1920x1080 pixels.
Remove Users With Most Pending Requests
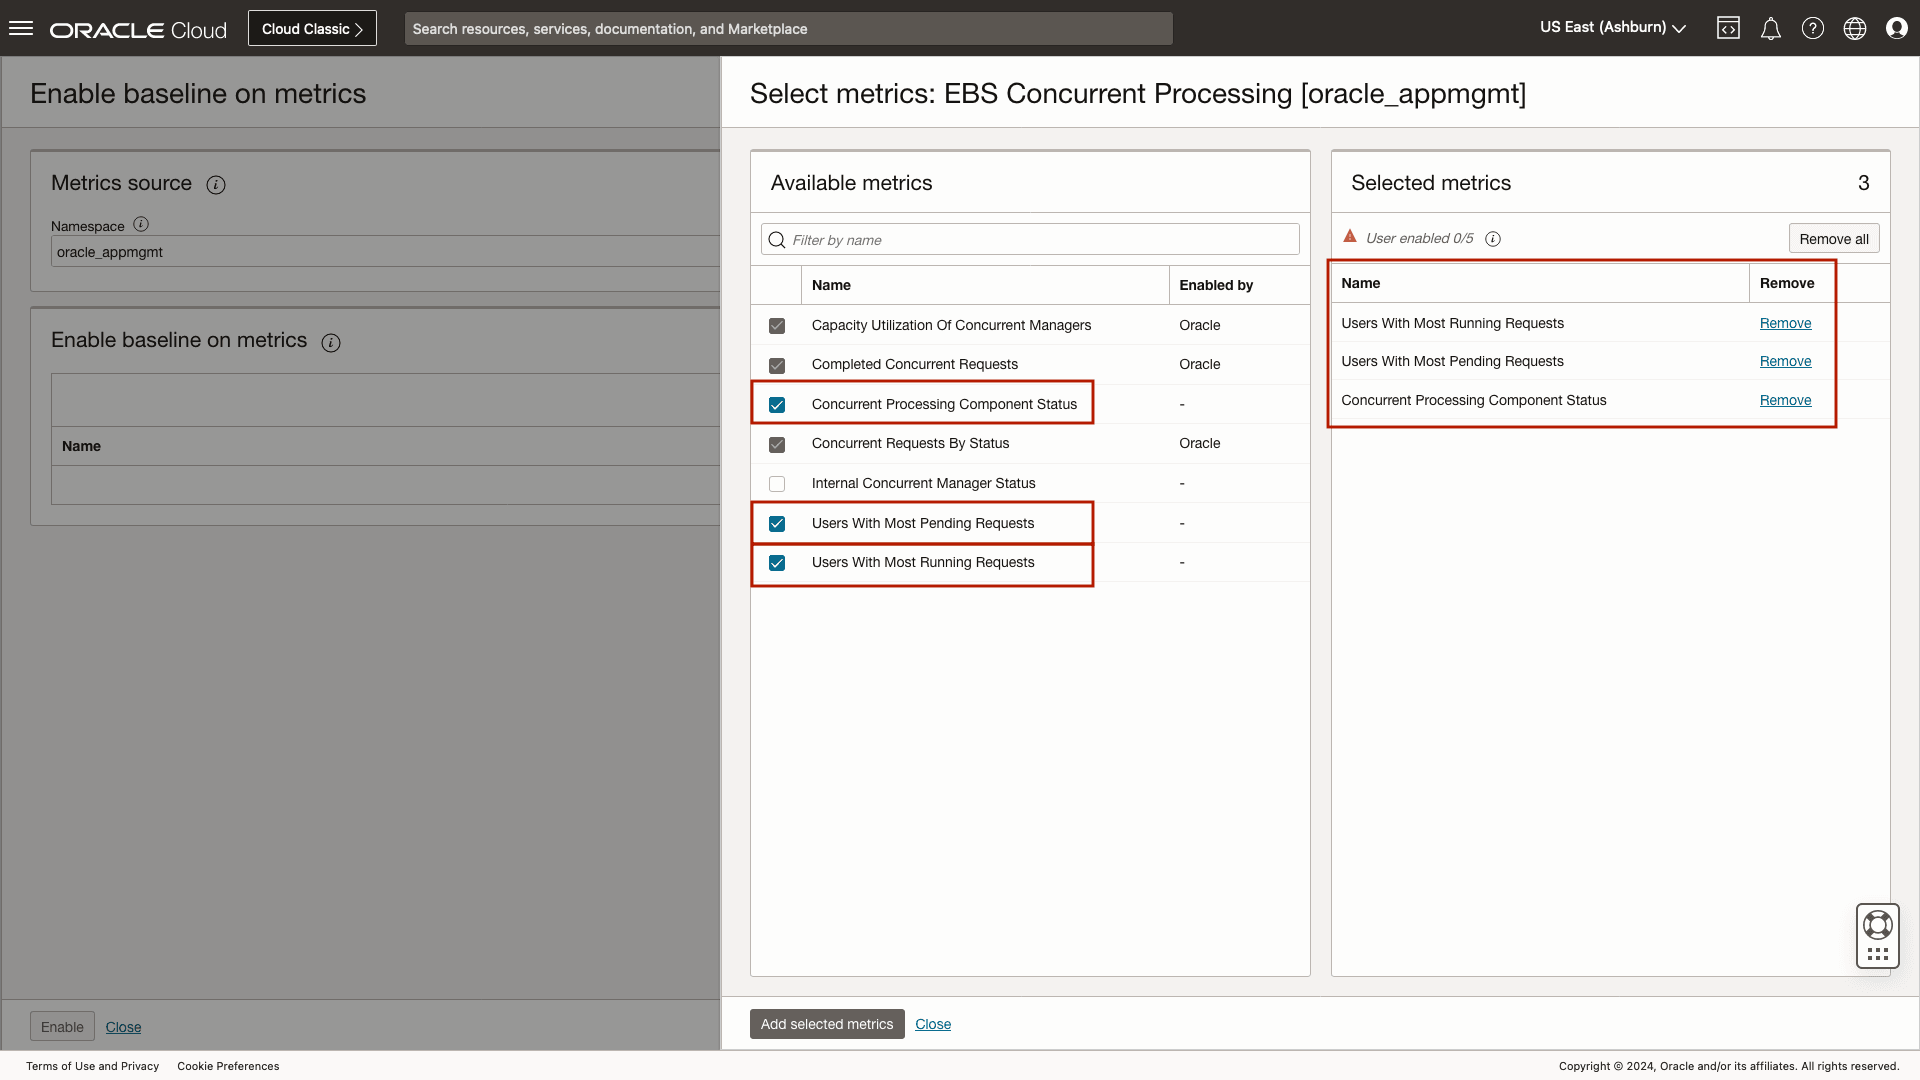point(1785,361)
